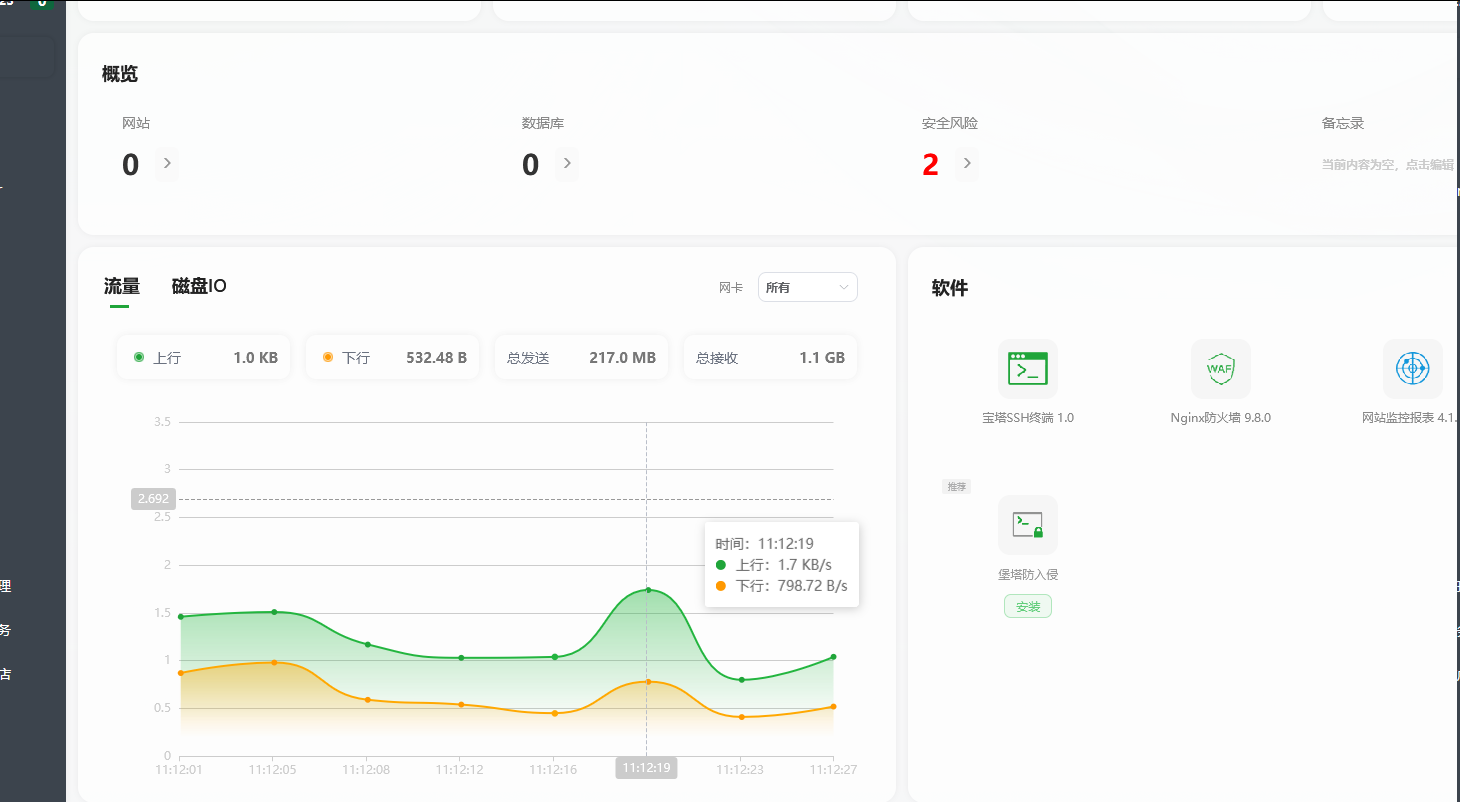This screenshot has height=802, width=1460.
Task: Open the 网站监控报表 icon
Action: [x=1412, y=369]
